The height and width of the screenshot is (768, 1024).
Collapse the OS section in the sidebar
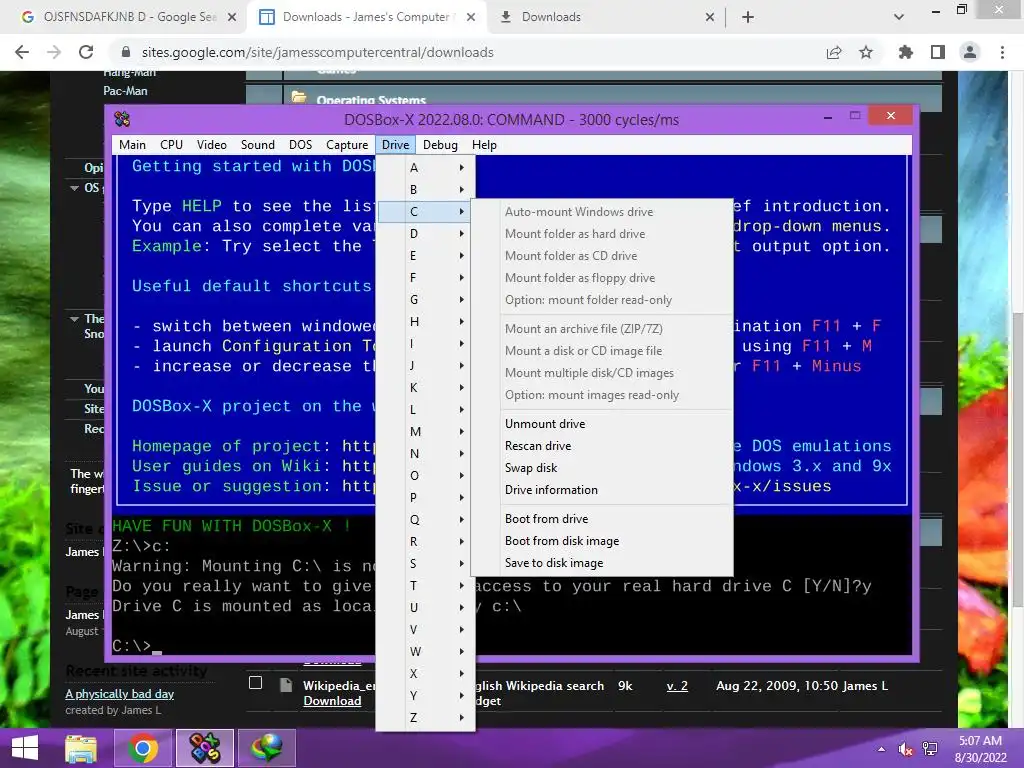(x=74, y=188)
